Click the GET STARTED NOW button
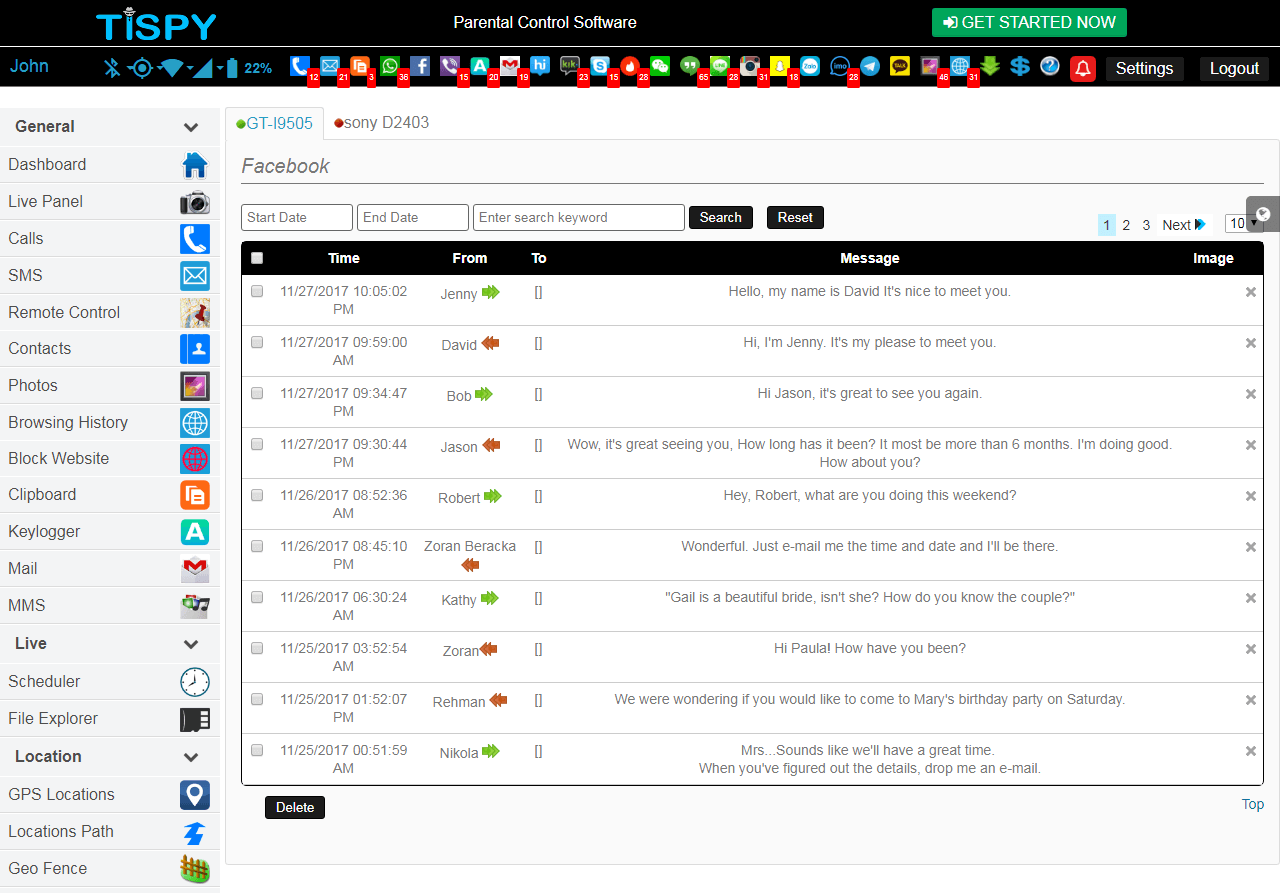 click(x=1029, y=22)
